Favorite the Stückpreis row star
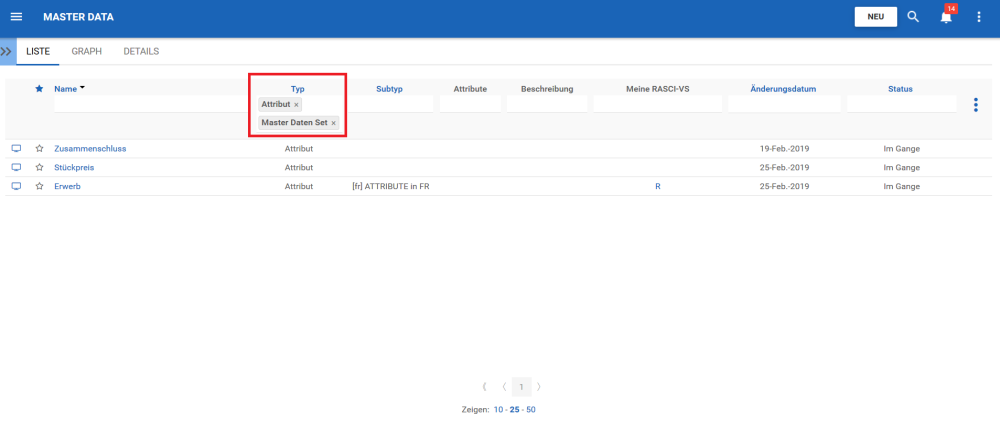Screen dimensions: 1000x427 click(40, 168)
